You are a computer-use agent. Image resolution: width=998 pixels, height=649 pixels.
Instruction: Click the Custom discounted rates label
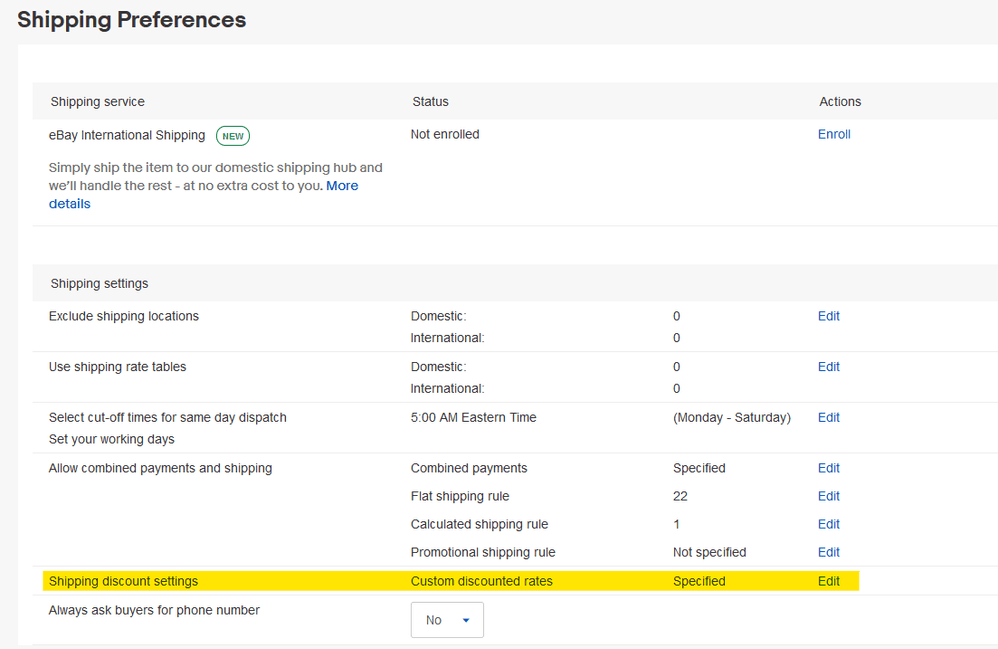click(x=482, y=581)
